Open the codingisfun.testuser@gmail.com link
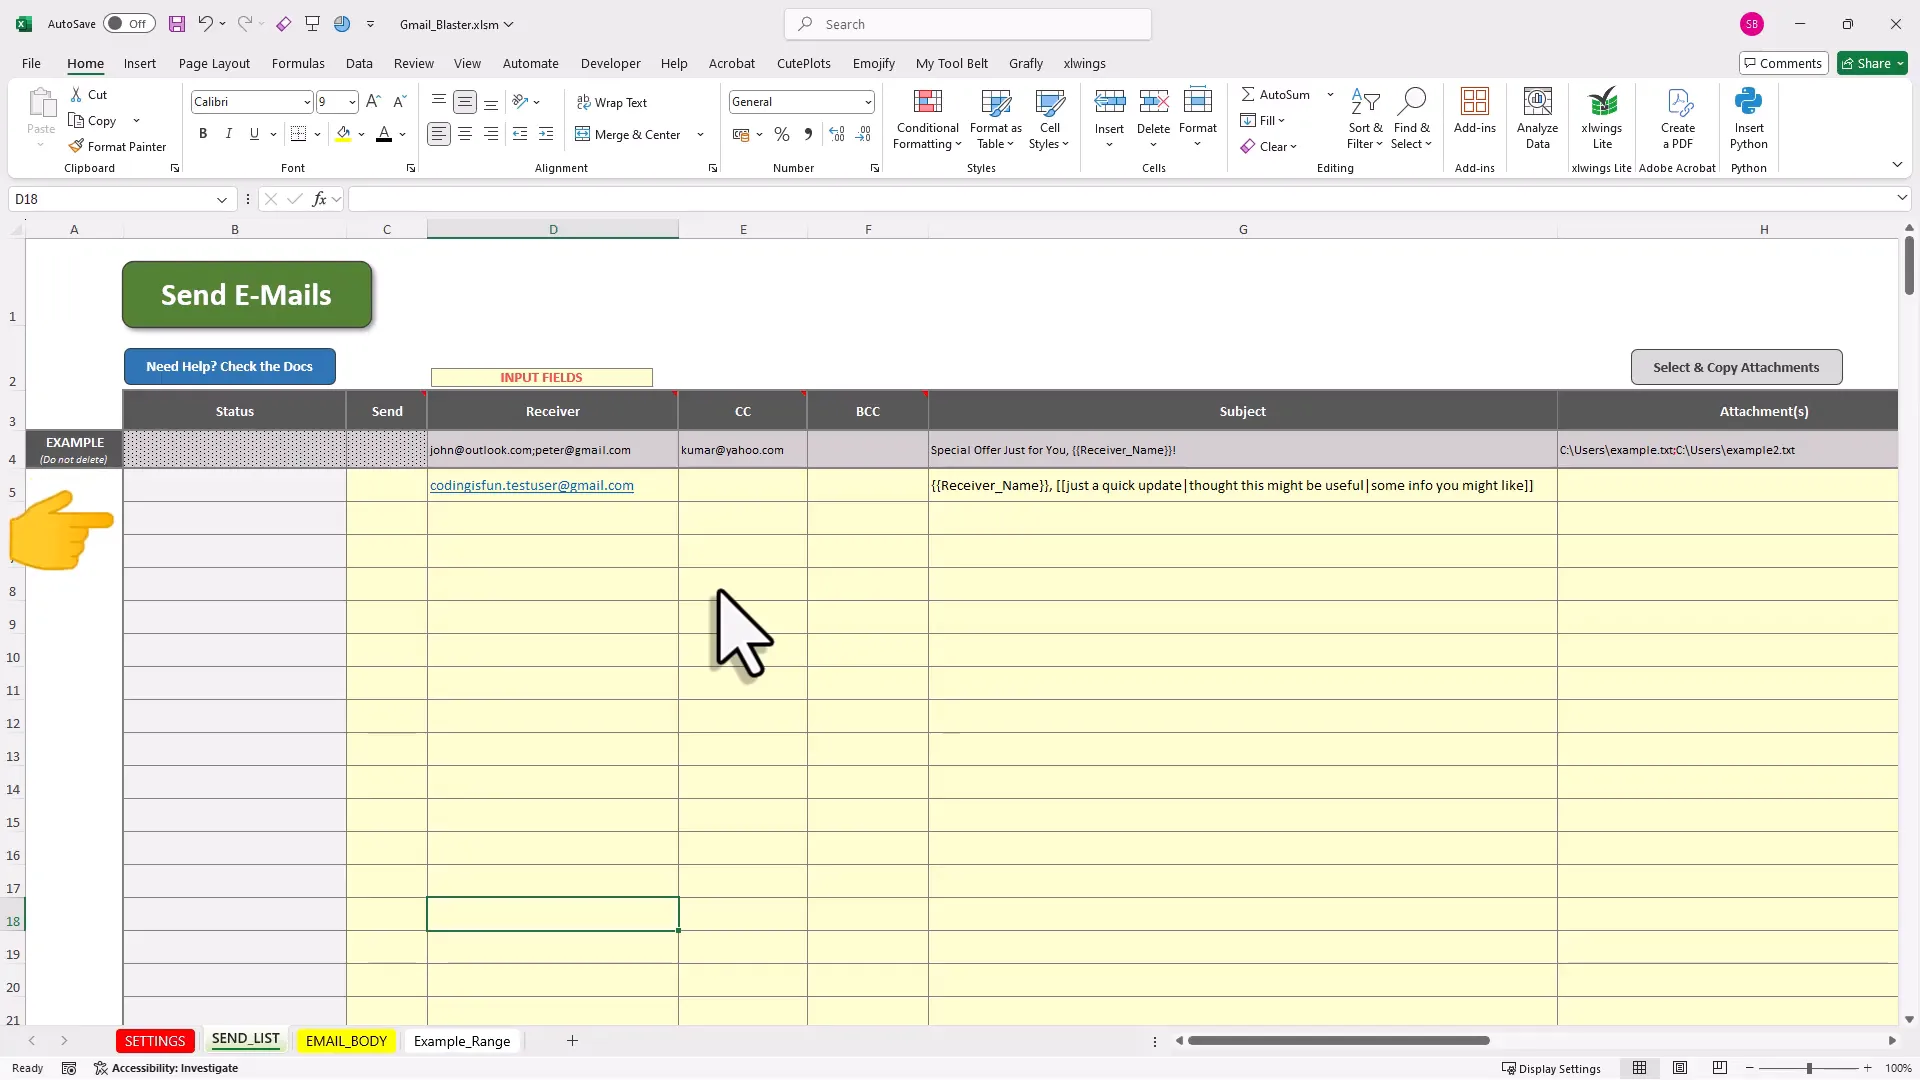This screenshot has width=1920, height=1080. tap(531, 485)
